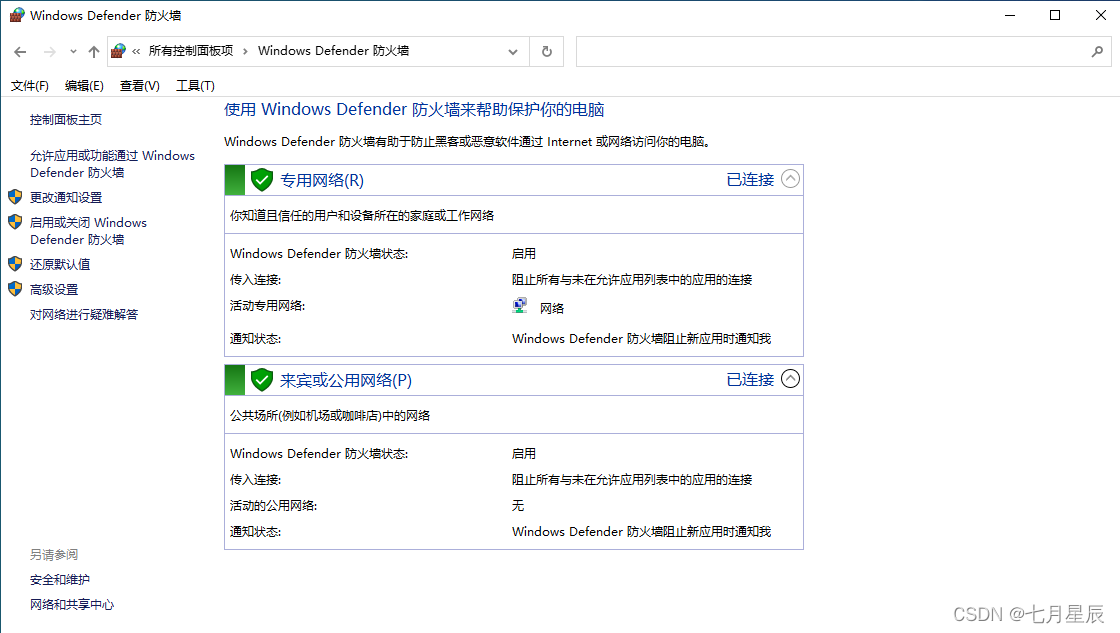This screenshot has width=1120, height=633.
Task: Open the 编辑(E) menu
Action: coord(84,86)
